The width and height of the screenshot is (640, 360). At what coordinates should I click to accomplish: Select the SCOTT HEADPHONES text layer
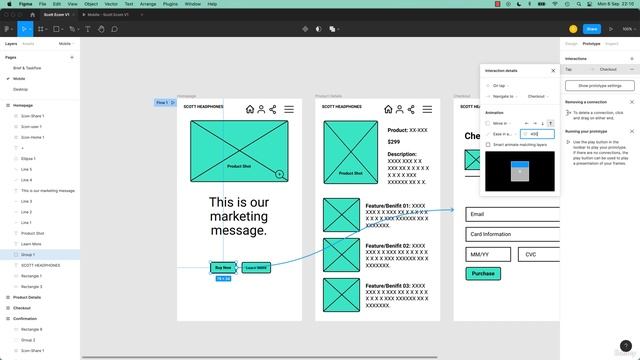click(x=40, y=265)
